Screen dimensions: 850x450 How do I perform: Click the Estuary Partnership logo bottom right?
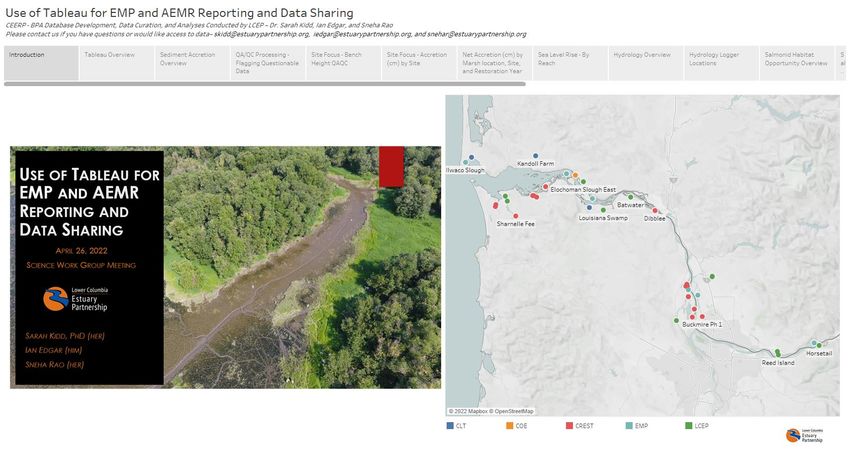point(804,435)
